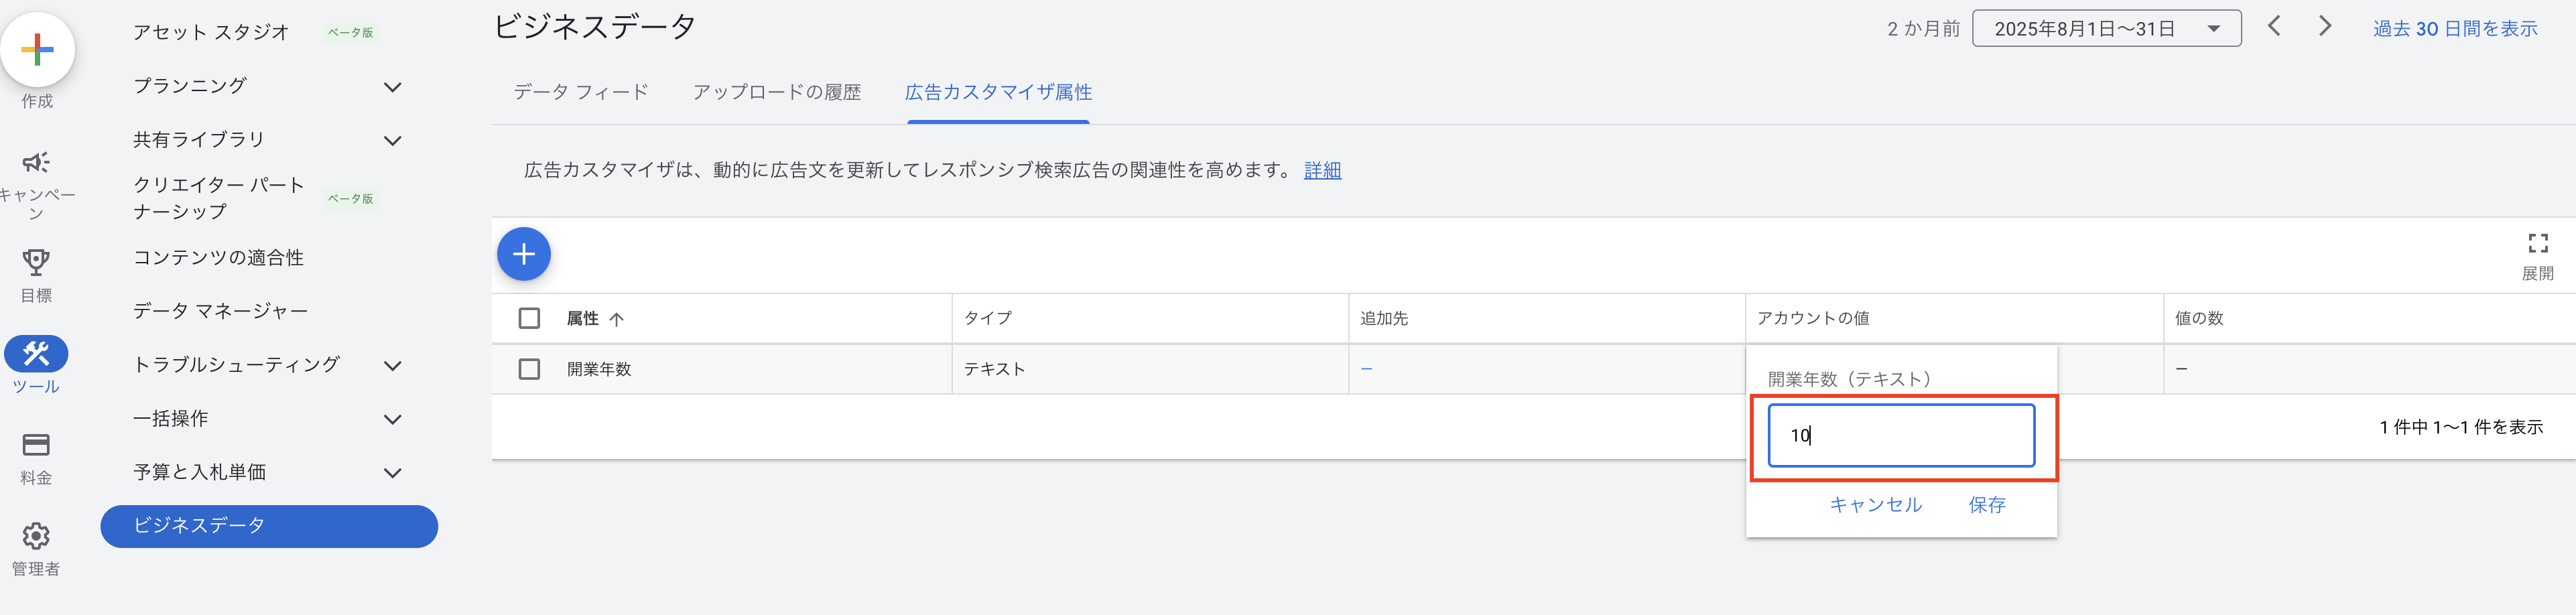Open the 管理者 gear icon
Screen dimensions: 2576x615
point(36,536)
